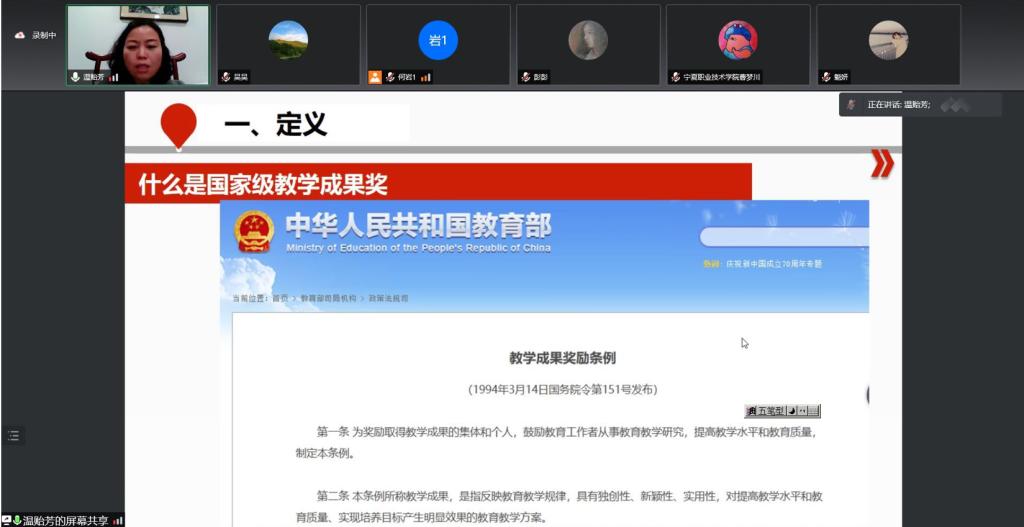
Task: Click the signal bars after 屏幕共享 label
Action: tap(118, 521)
